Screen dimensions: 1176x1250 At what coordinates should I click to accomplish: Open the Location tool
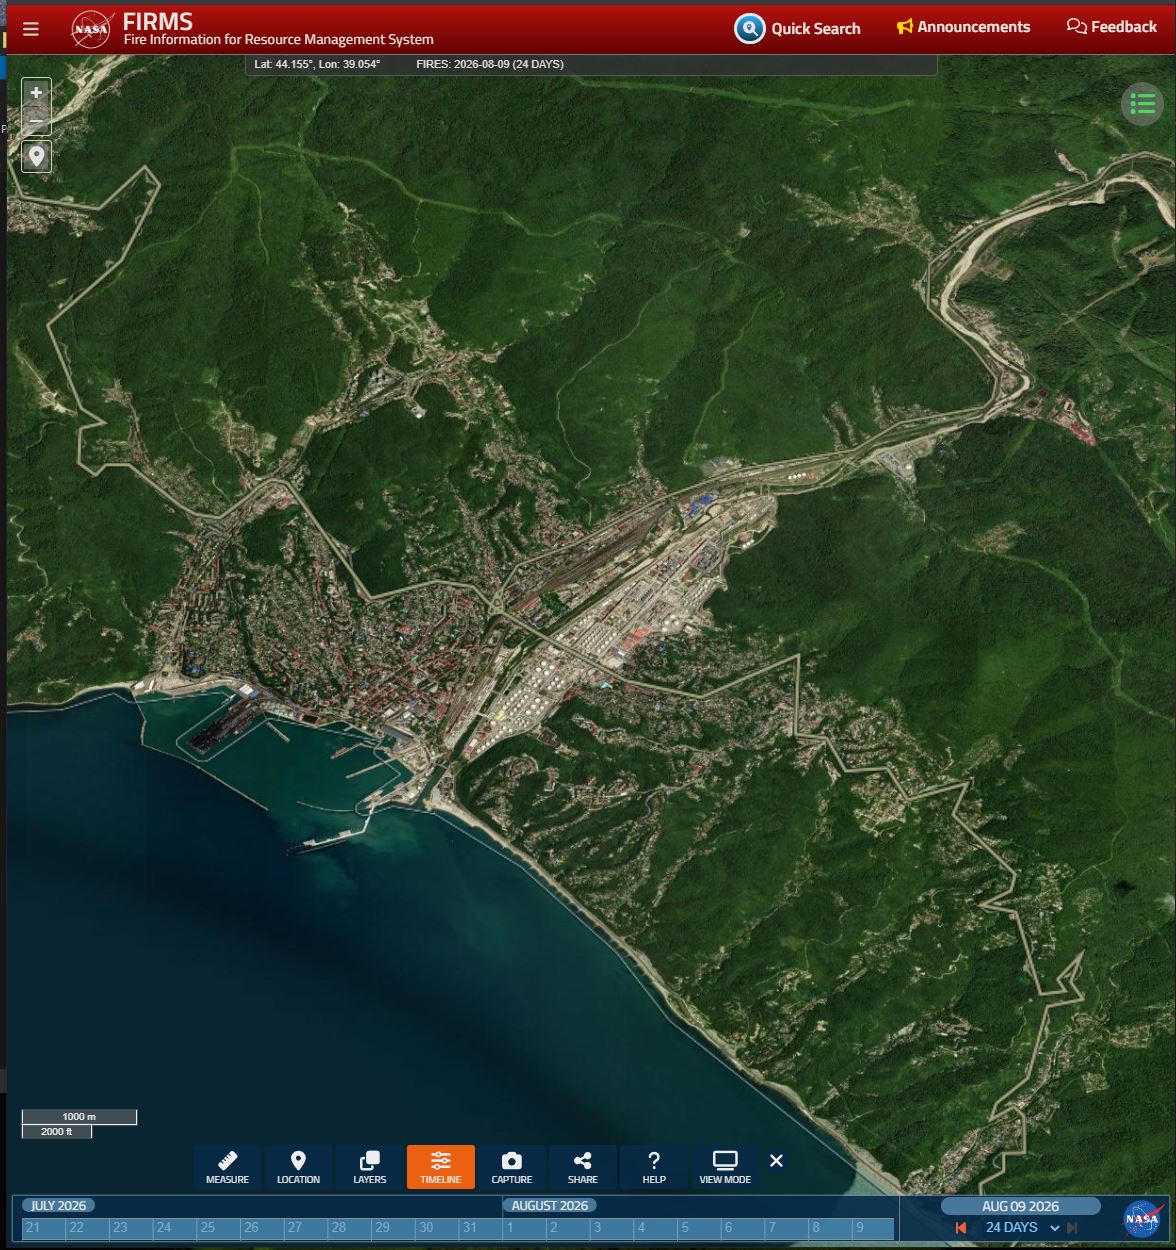click(298, 1167)
